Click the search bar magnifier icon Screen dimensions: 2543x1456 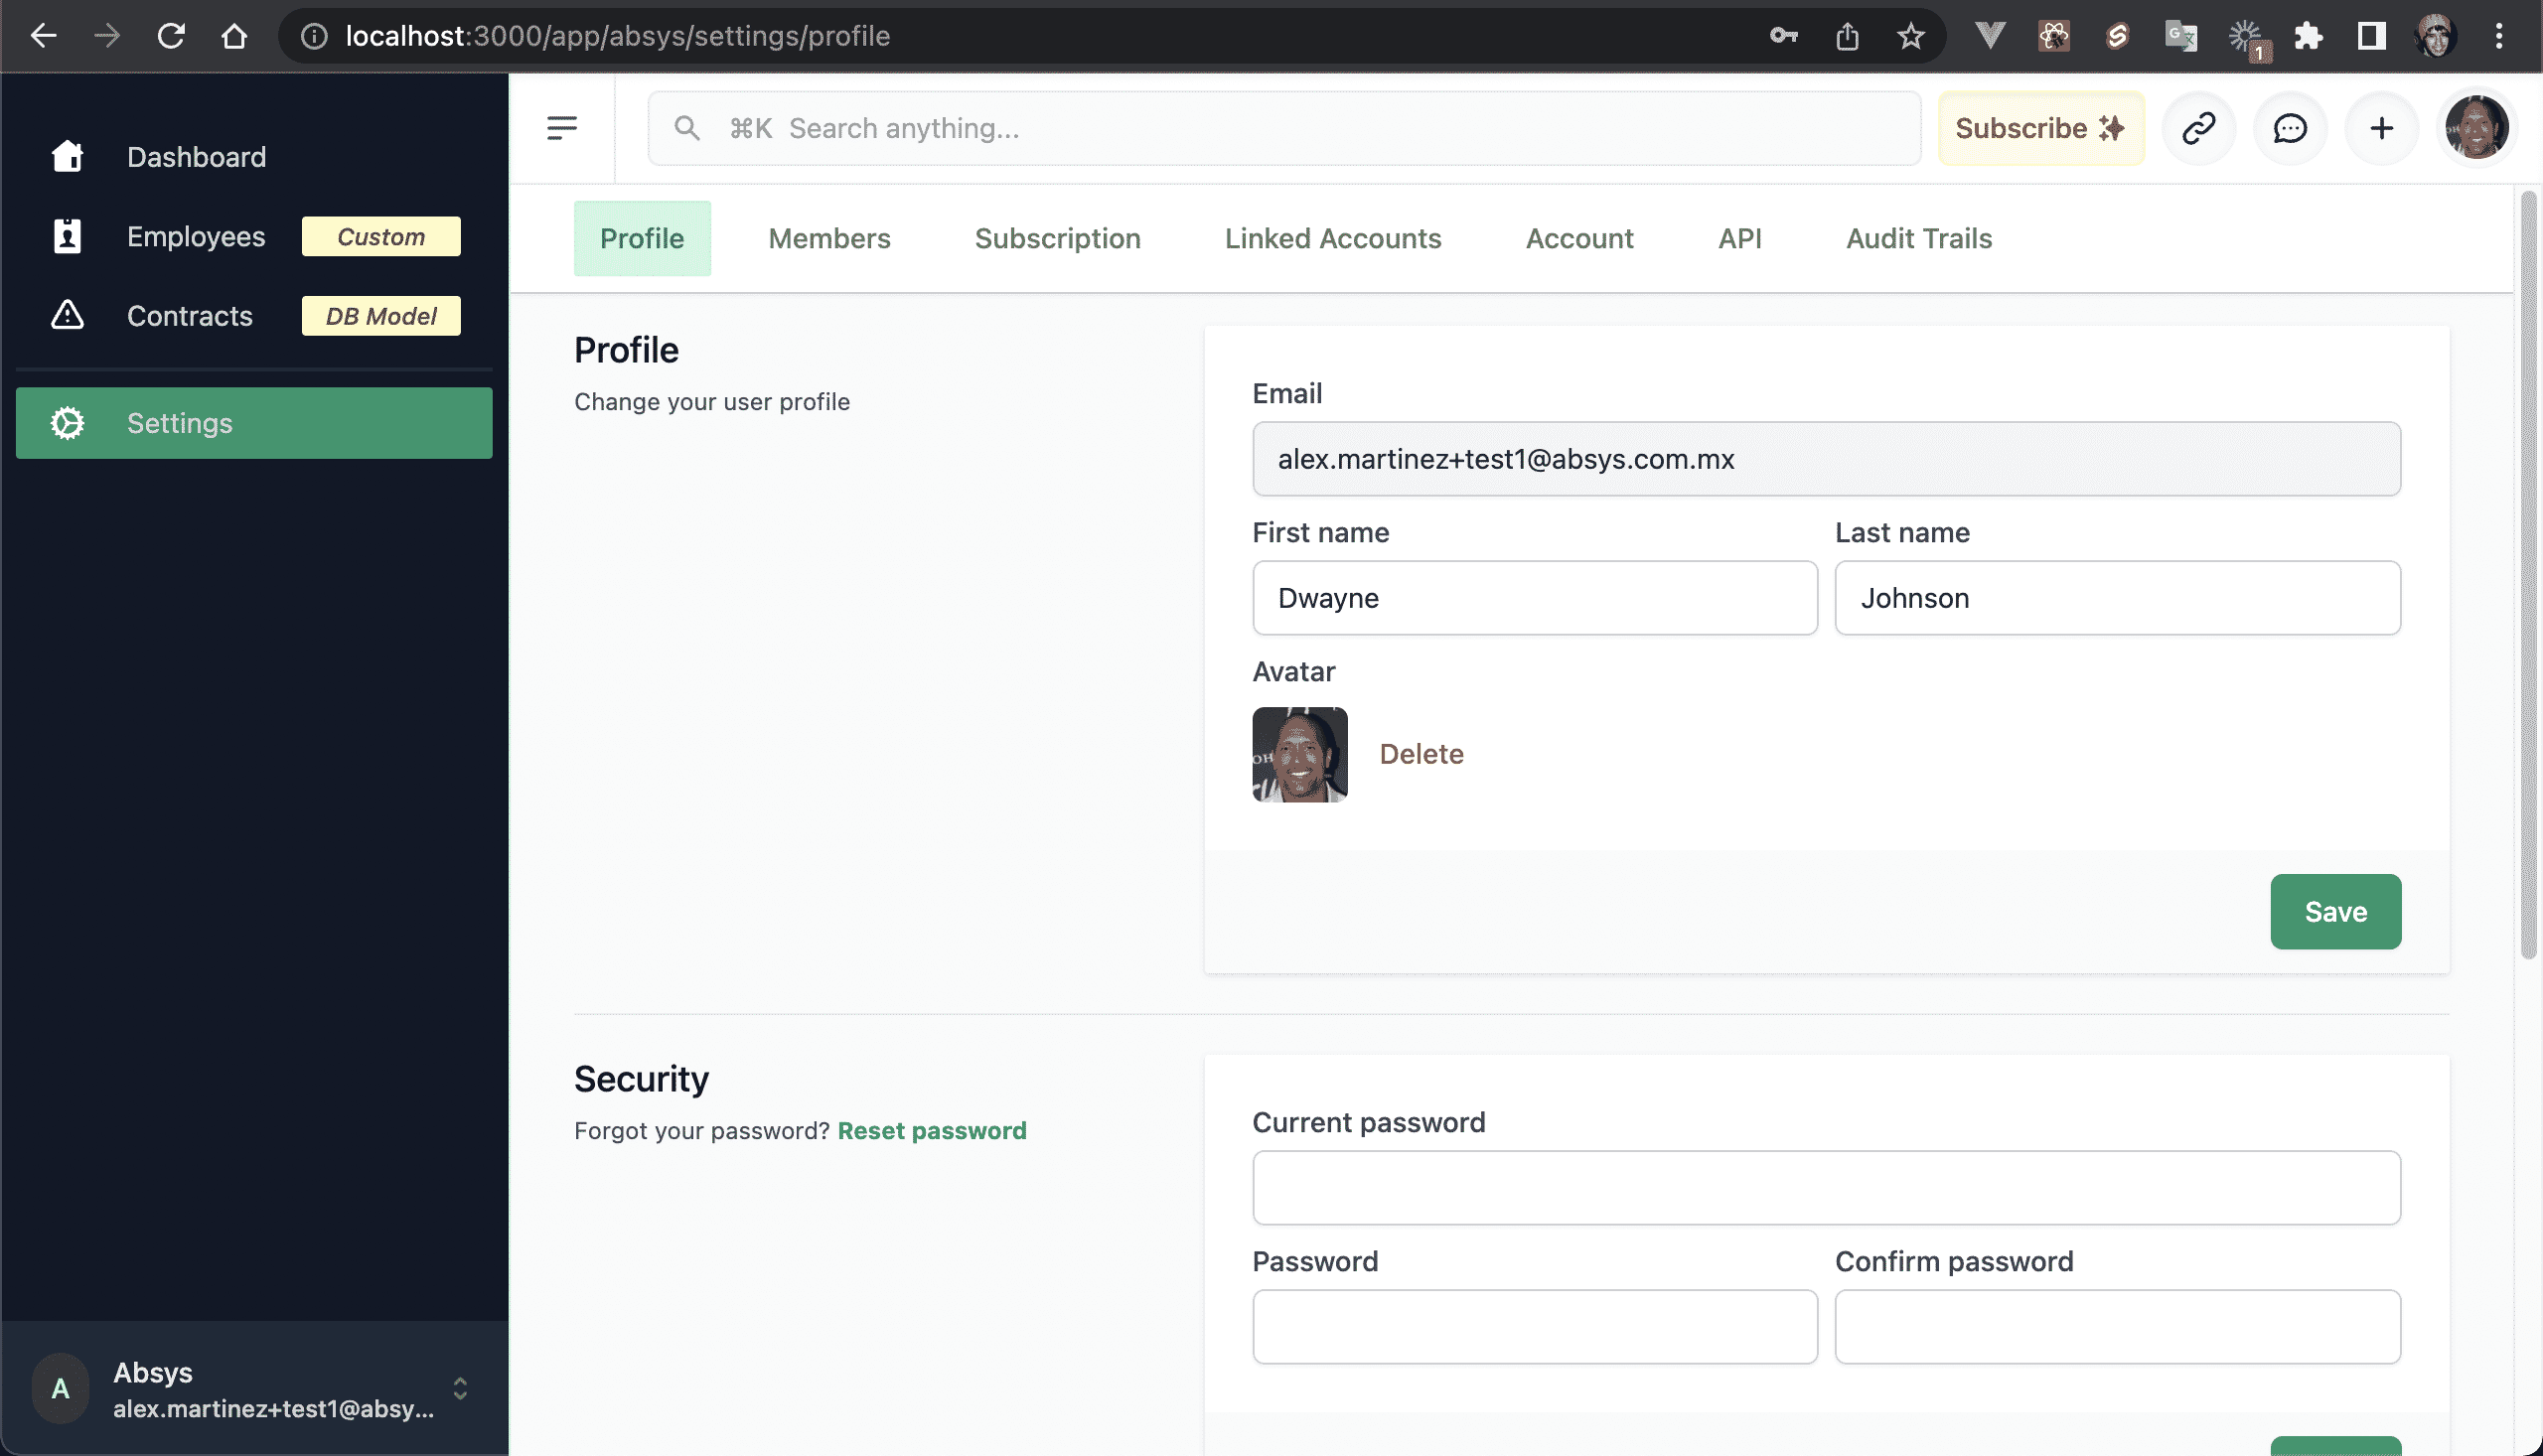click(686, 127)
